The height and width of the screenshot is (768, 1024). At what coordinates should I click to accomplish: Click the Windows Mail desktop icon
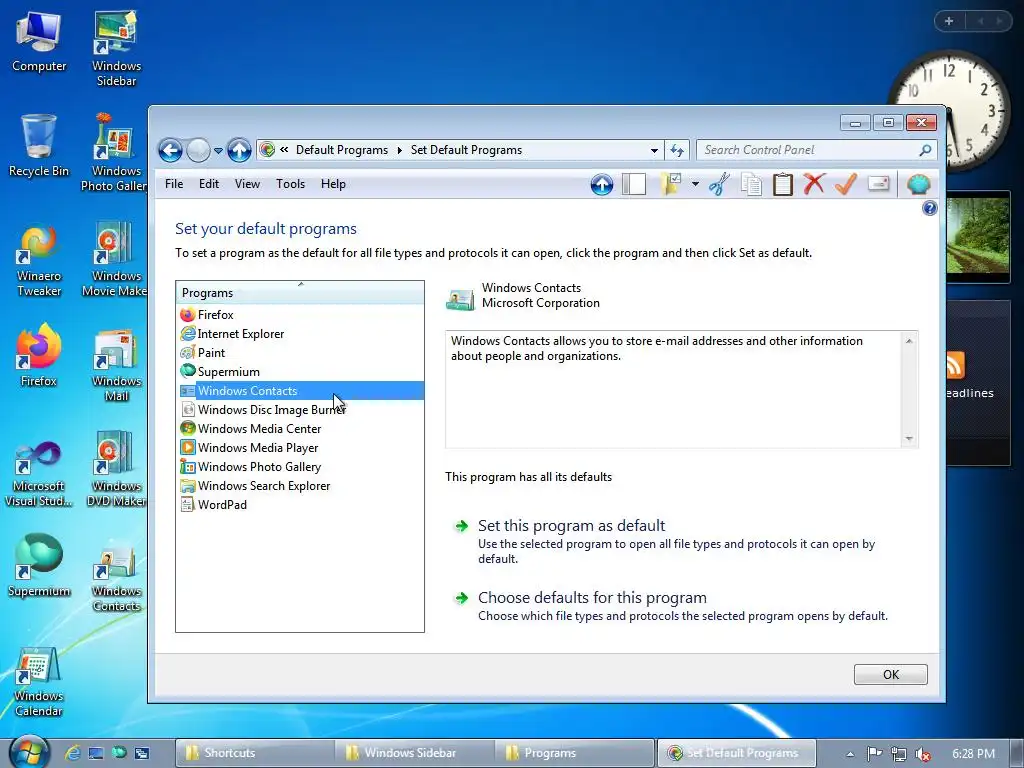116,365
